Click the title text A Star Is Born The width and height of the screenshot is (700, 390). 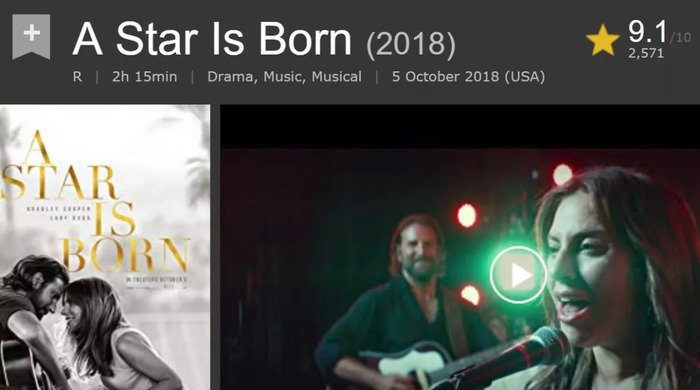click(x=212, y=39)
